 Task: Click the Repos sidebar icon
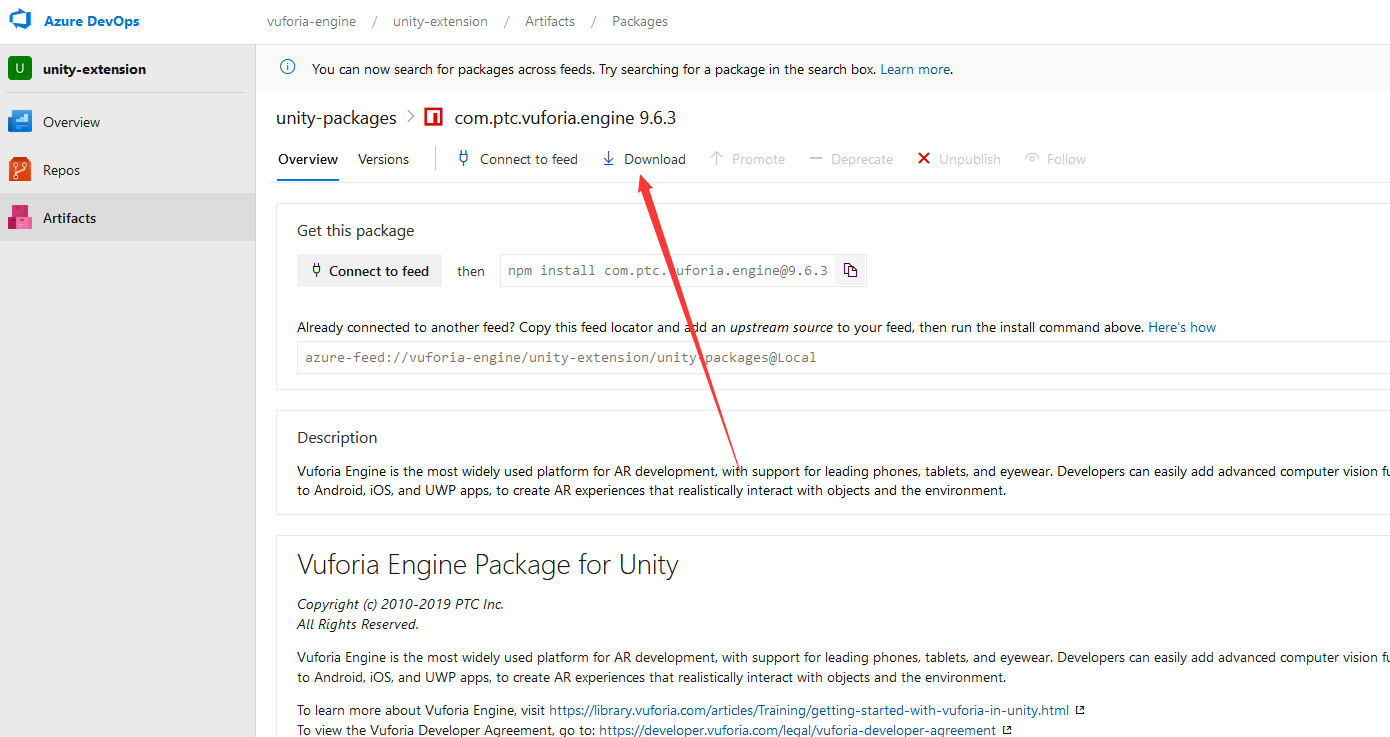(x=19, y=170)
